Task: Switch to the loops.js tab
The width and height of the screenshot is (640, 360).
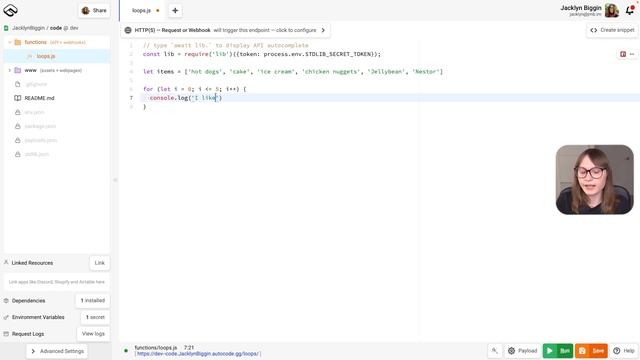Action: (x=142, y=11)
